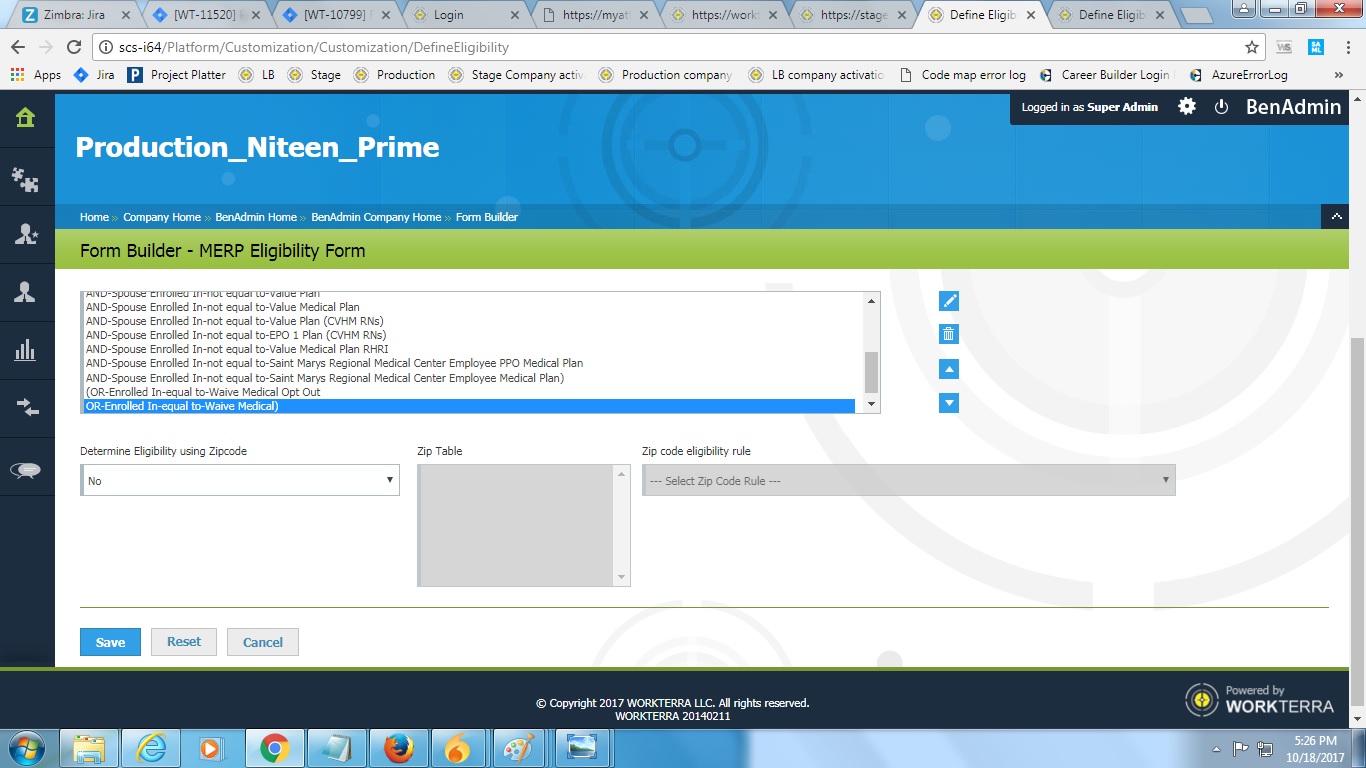Expand the Select Zip Code Rule dropdown
1366x768 pixels.
[908, 481]
